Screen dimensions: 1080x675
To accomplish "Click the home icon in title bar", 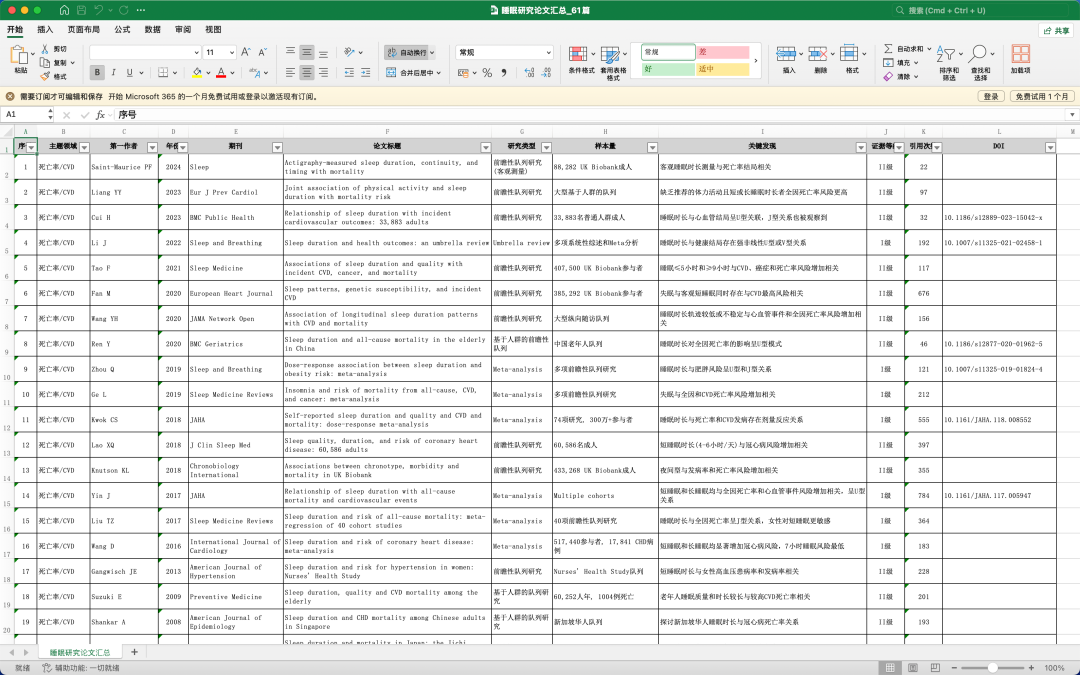I will click(64, 10).
